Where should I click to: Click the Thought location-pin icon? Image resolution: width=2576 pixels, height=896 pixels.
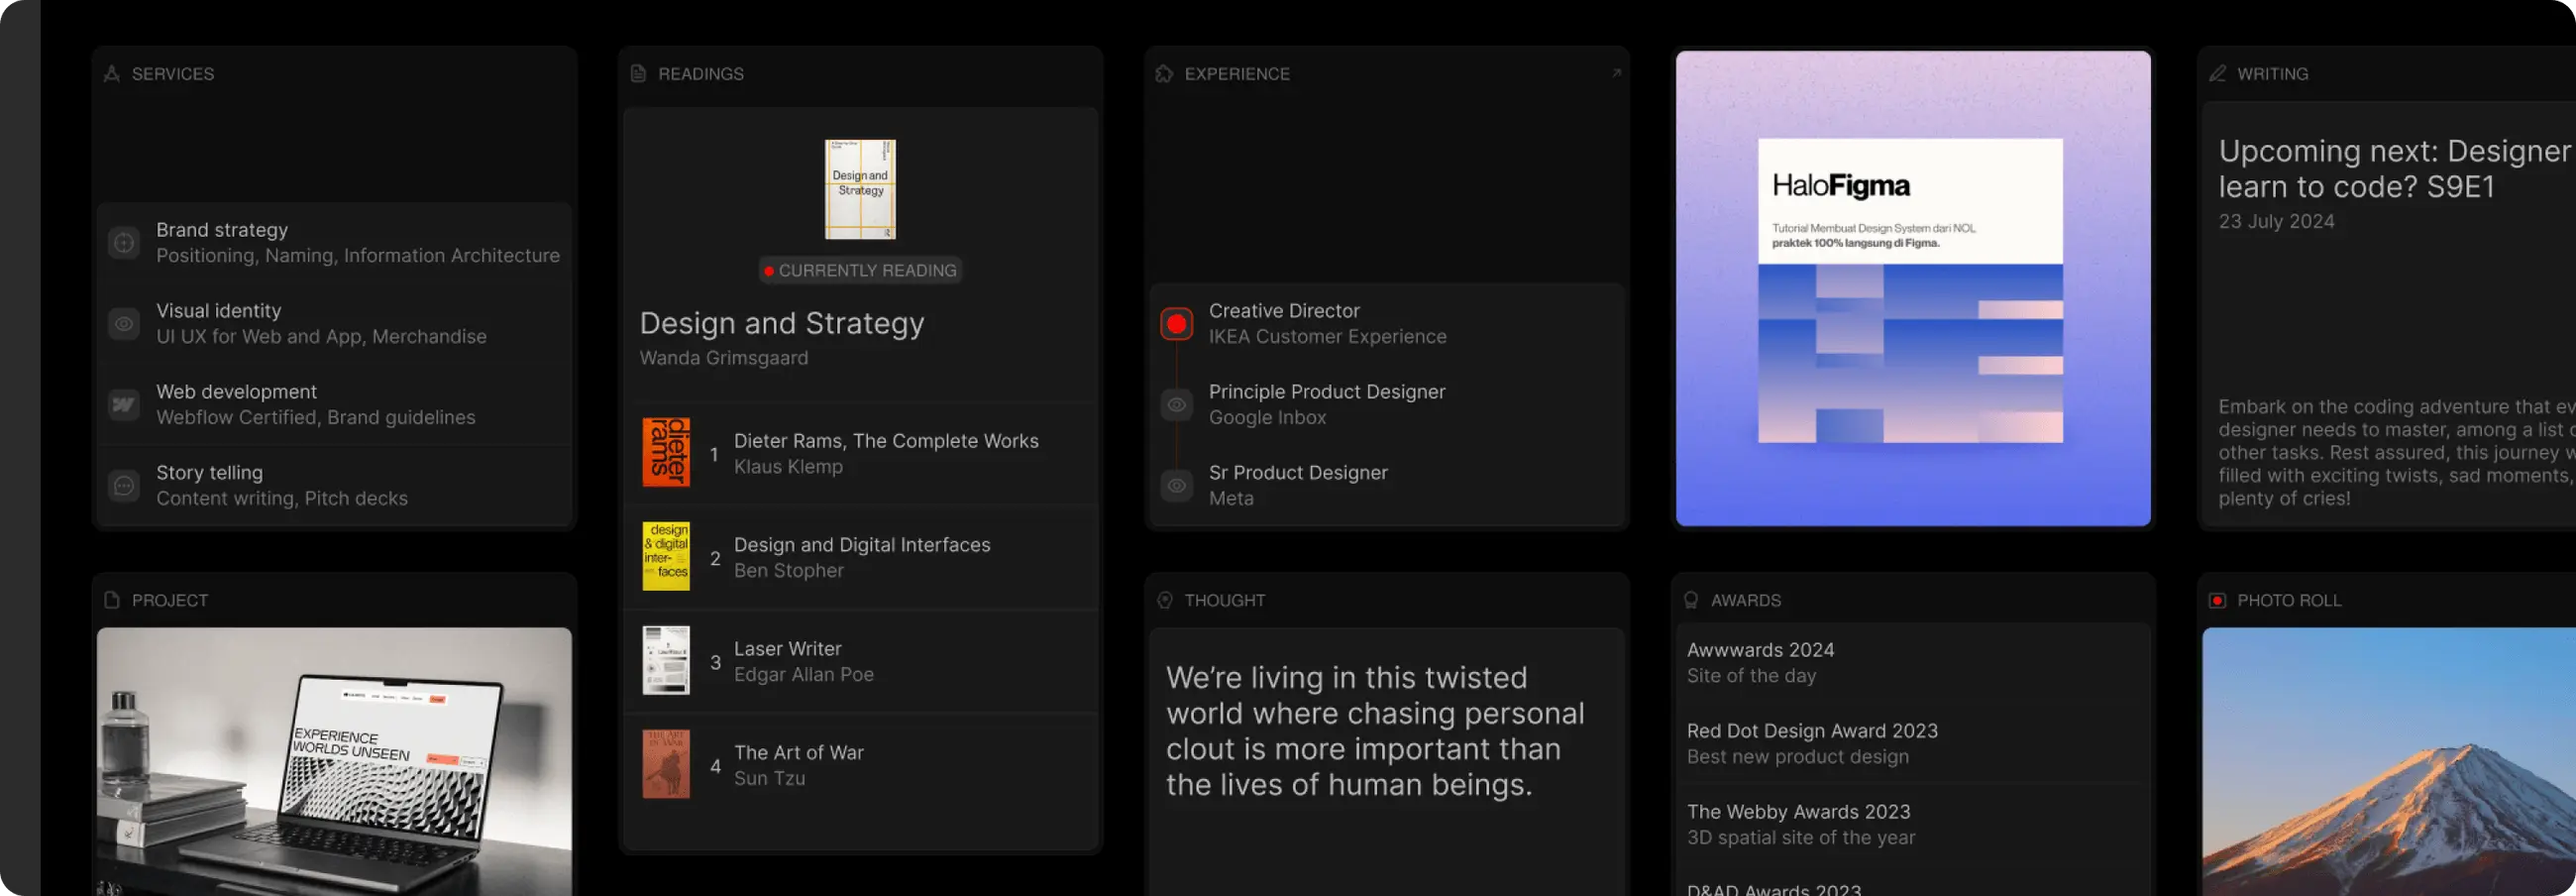click(1164, 600)
